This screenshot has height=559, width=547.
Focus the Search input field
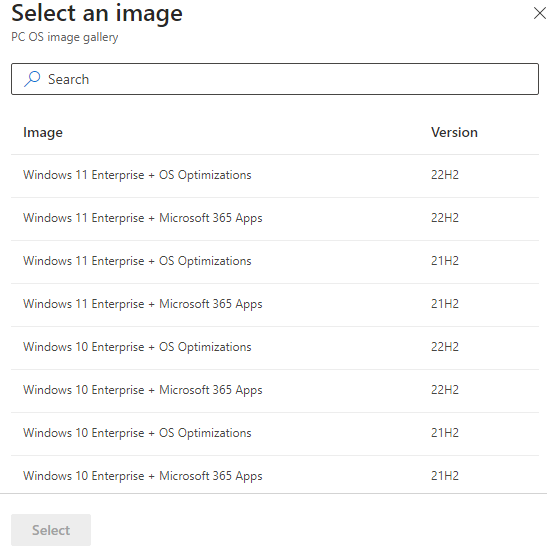pos(275,79)
